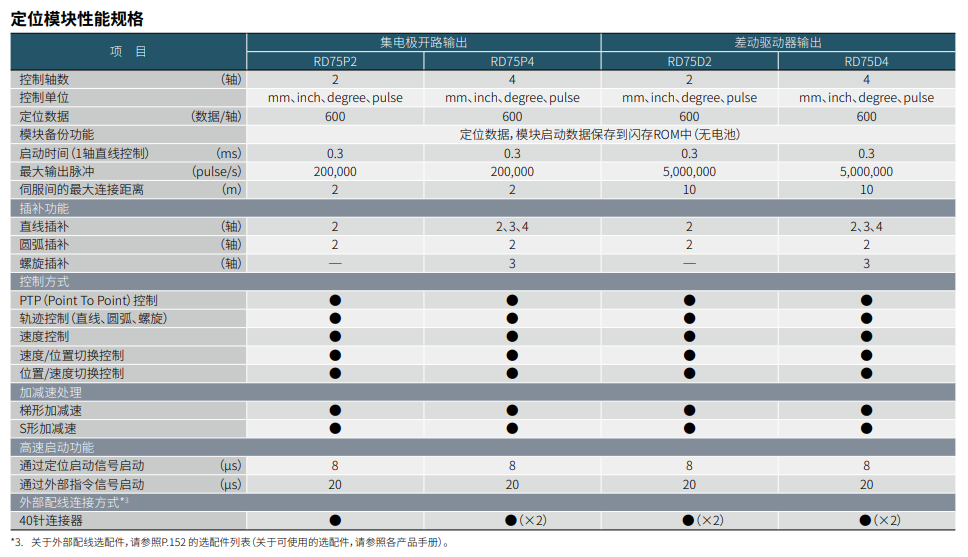Click the 轨迹控制 (直线、圆弧、螺旋) label
The width and height of the screenshot is (968, 557).
[93, 318]
